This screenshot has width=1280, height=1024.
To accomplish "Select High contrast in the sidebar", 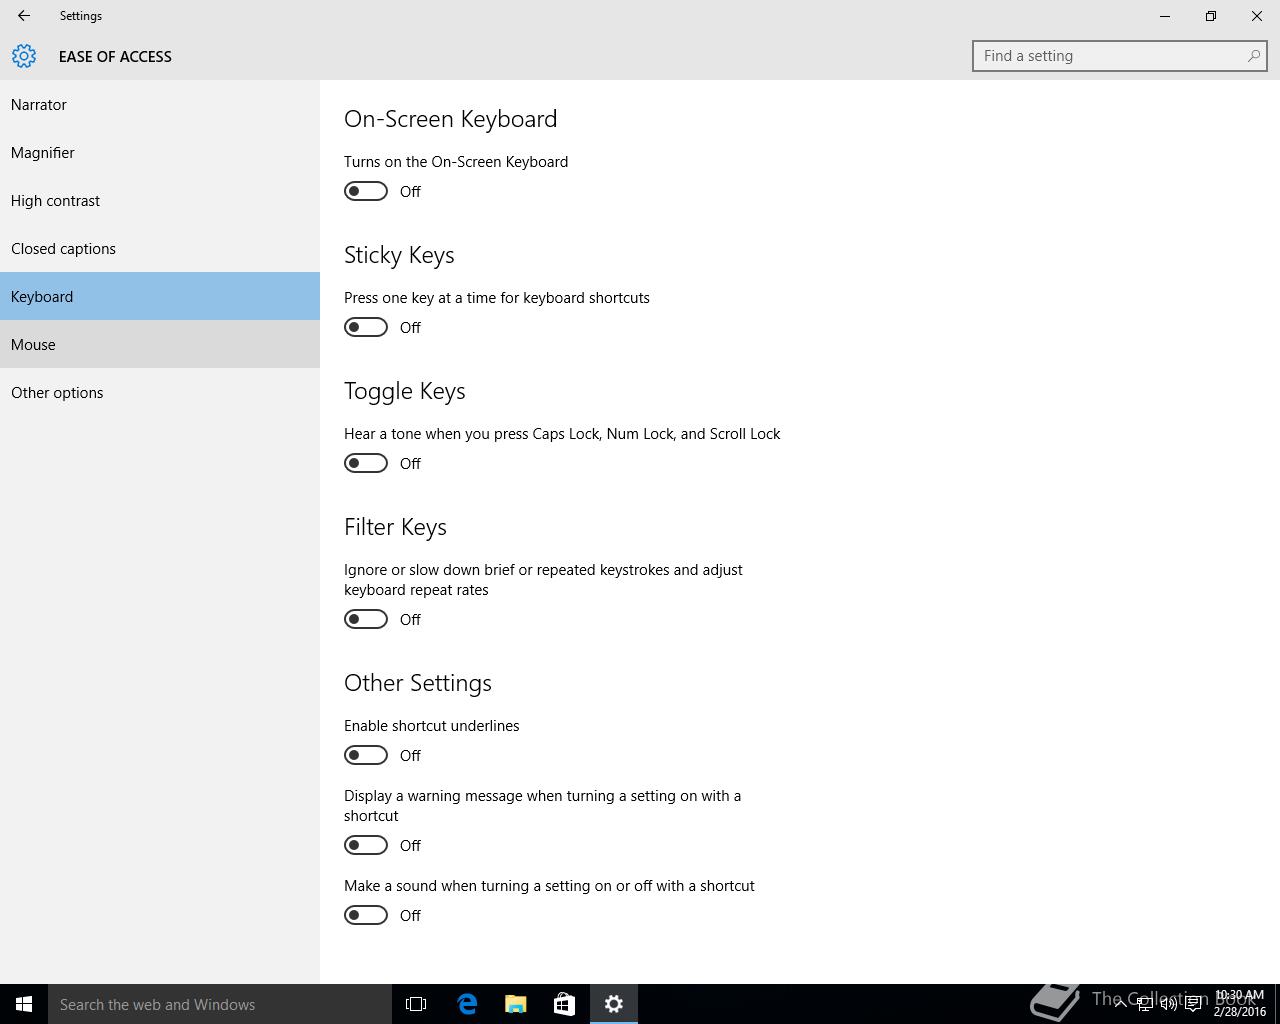I will (x=160, y=200).
